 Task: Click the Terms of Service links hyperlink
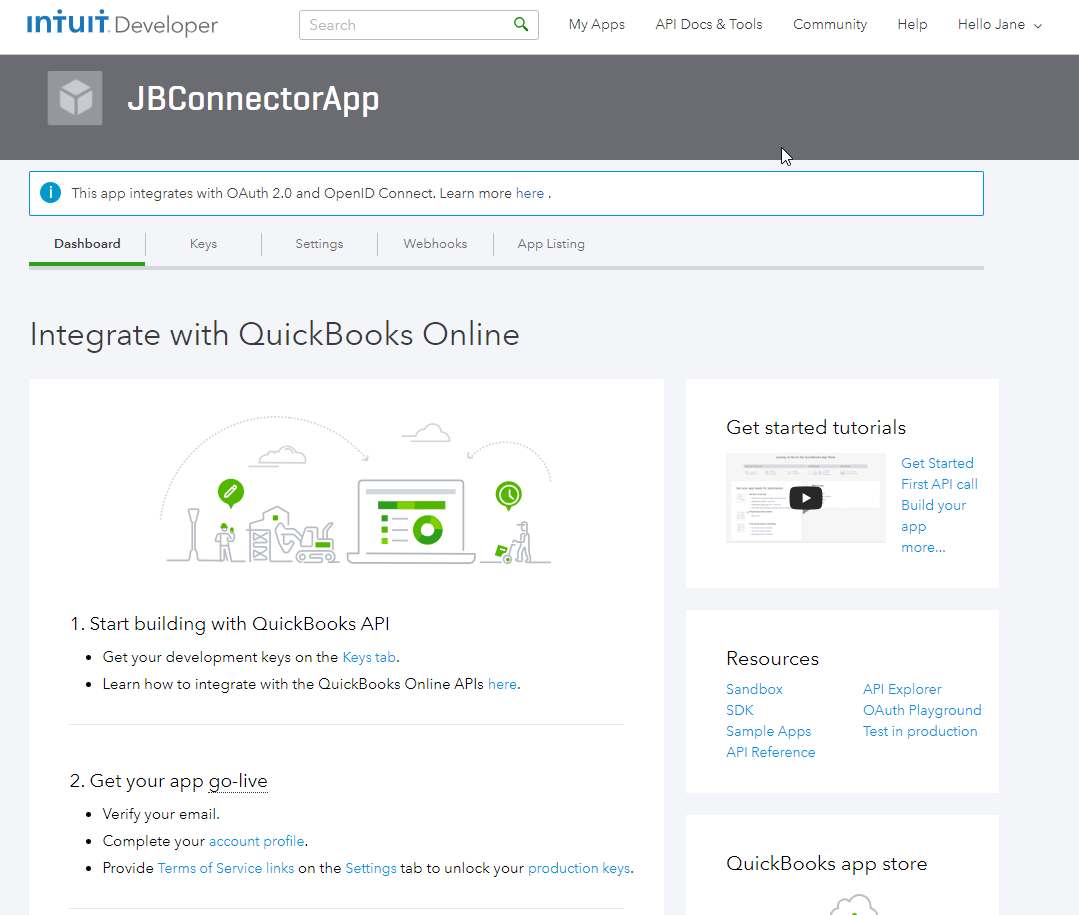[x=226, y=868]
